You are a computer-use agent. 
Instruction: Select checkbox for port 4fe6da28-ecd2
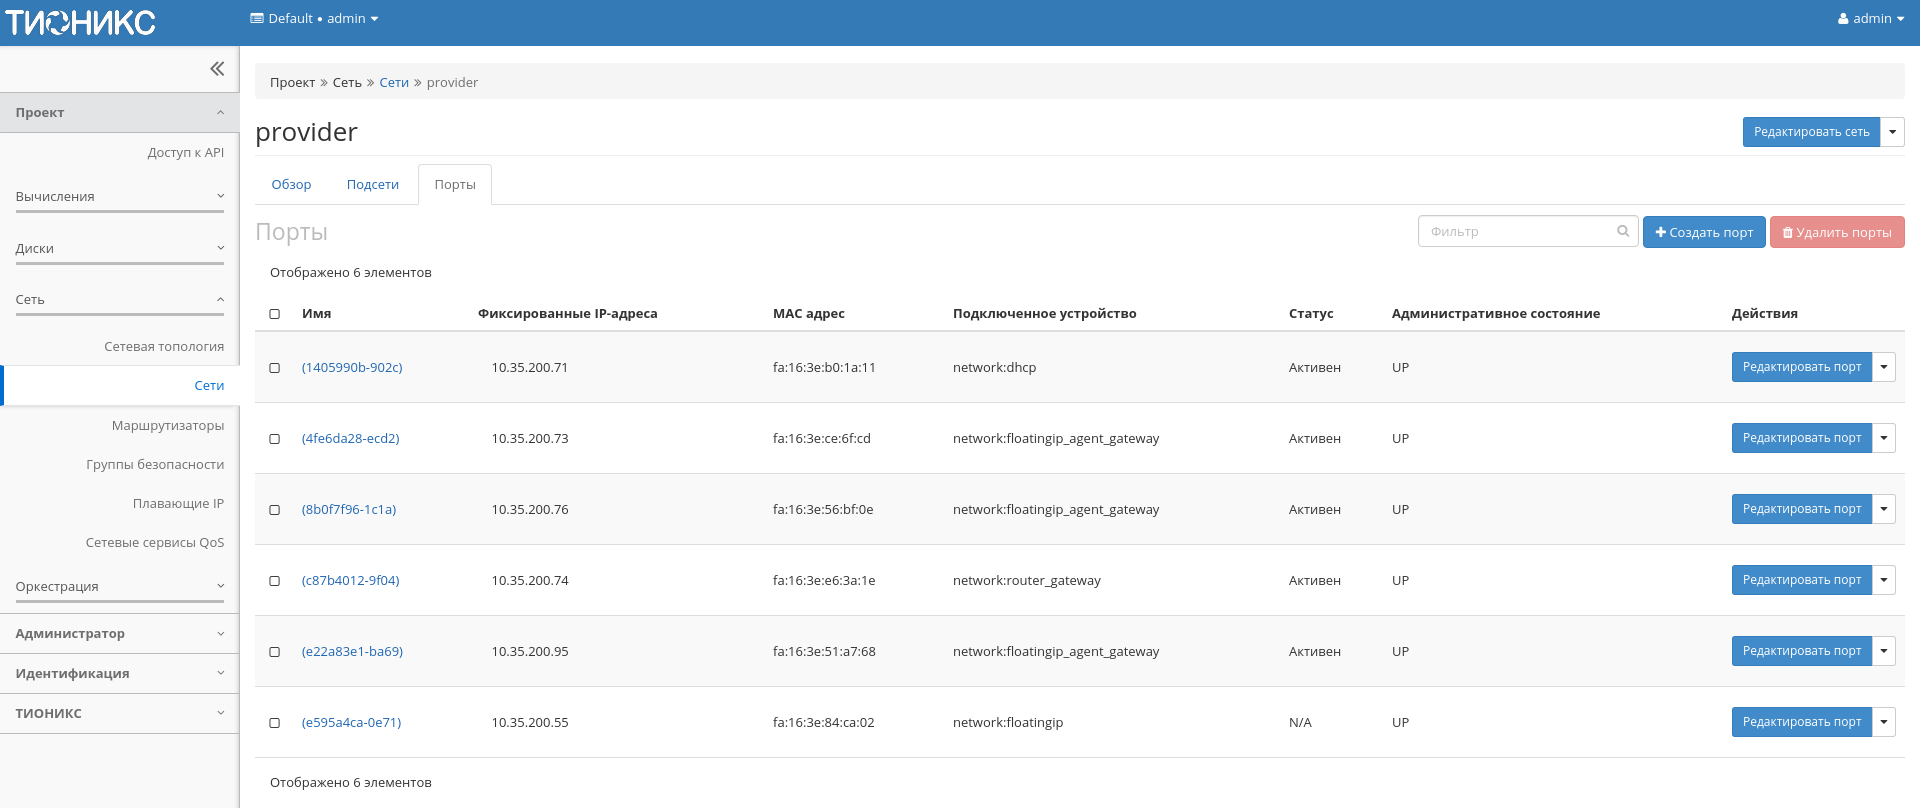(275, 439)
